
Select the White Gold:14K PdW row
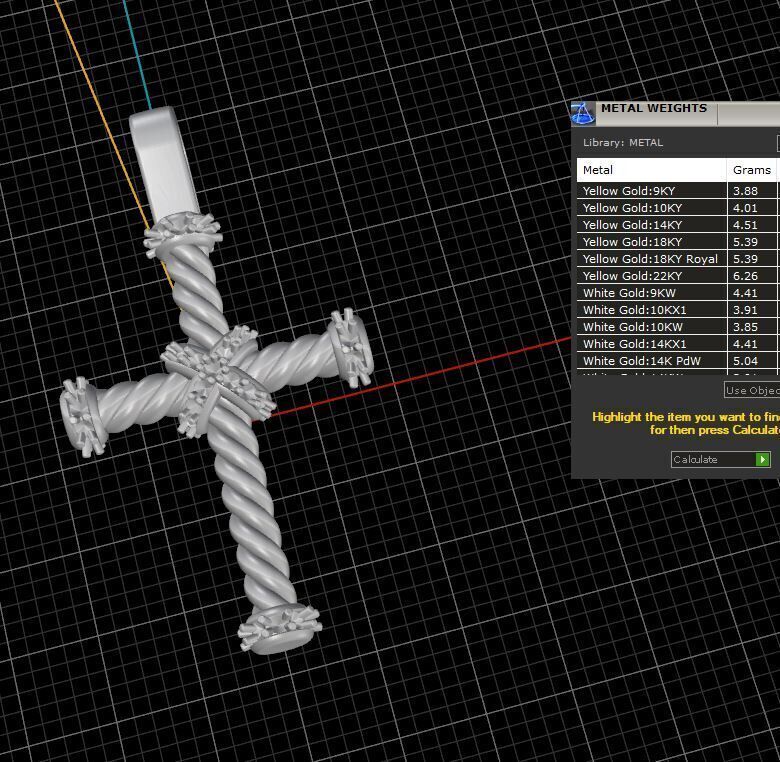(678, 360)
